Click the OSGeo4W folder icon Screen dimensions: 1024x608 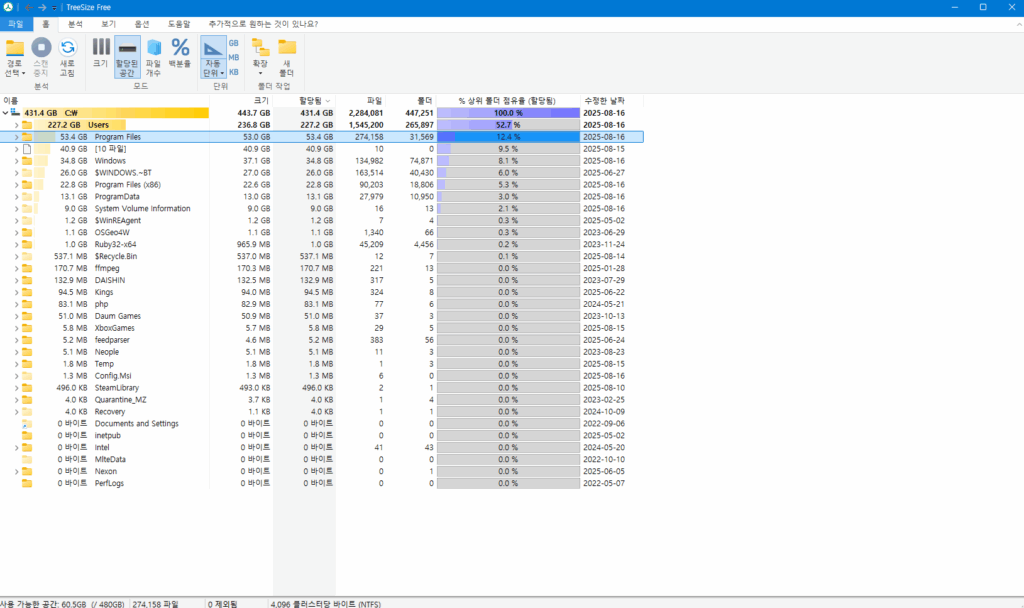(x=27, y=232)
